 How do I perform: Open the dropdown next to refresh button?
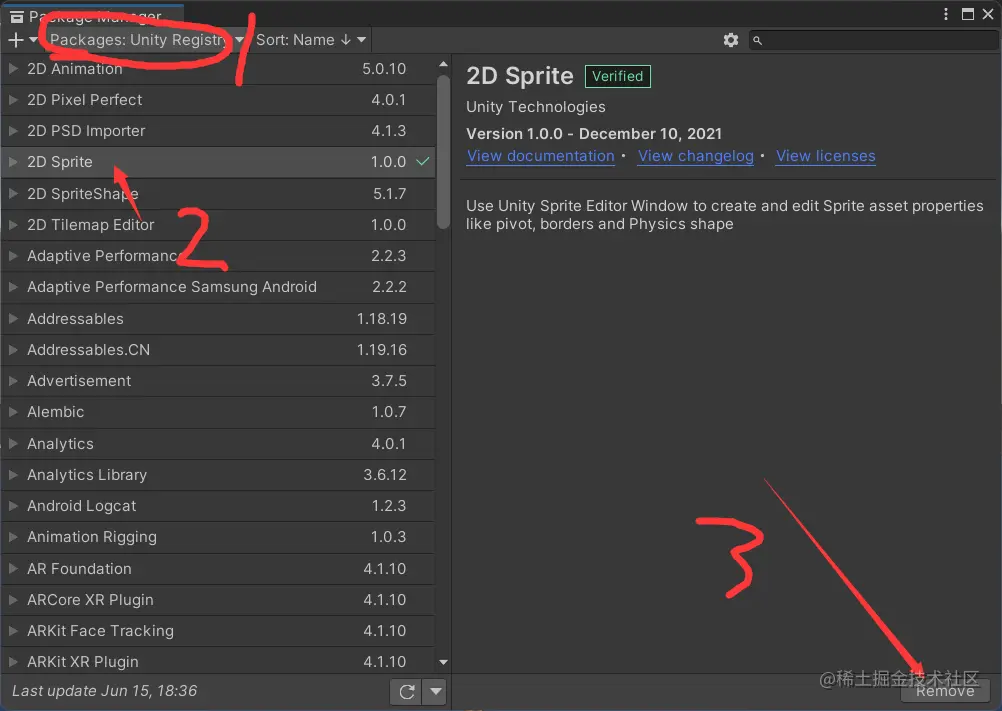tap(436, 691)
